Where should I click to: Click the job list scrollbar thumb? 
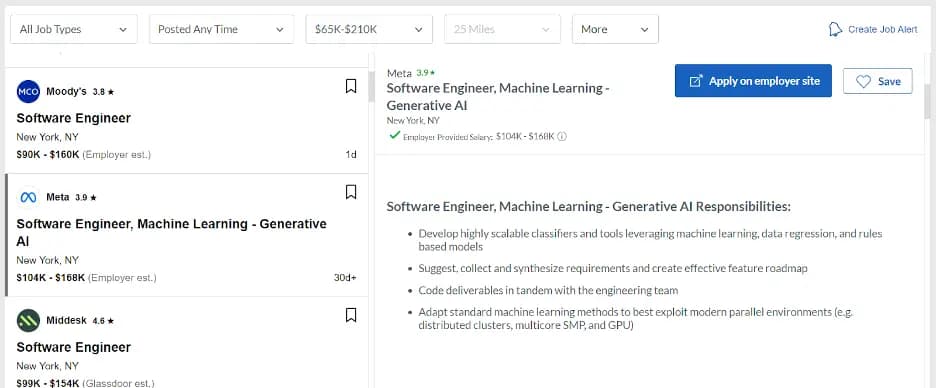pos(371,87)
